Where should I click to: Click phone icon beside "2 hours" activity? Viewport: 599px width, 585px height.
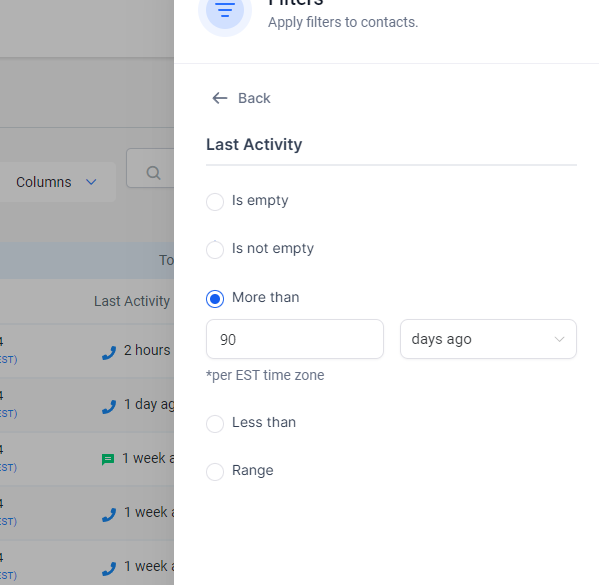click(109, 353)
